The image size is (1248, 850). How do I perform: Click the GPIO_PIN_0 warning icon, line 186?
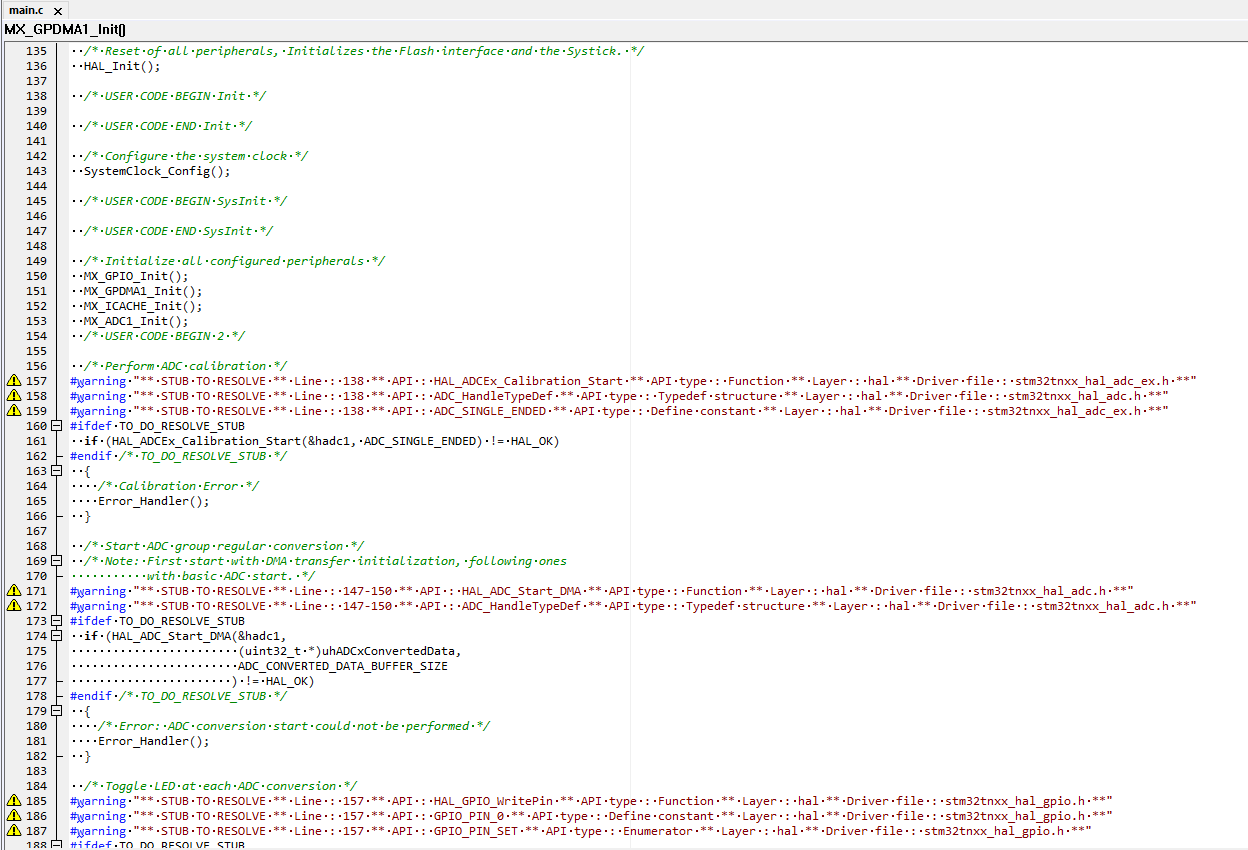click(14, 816)
